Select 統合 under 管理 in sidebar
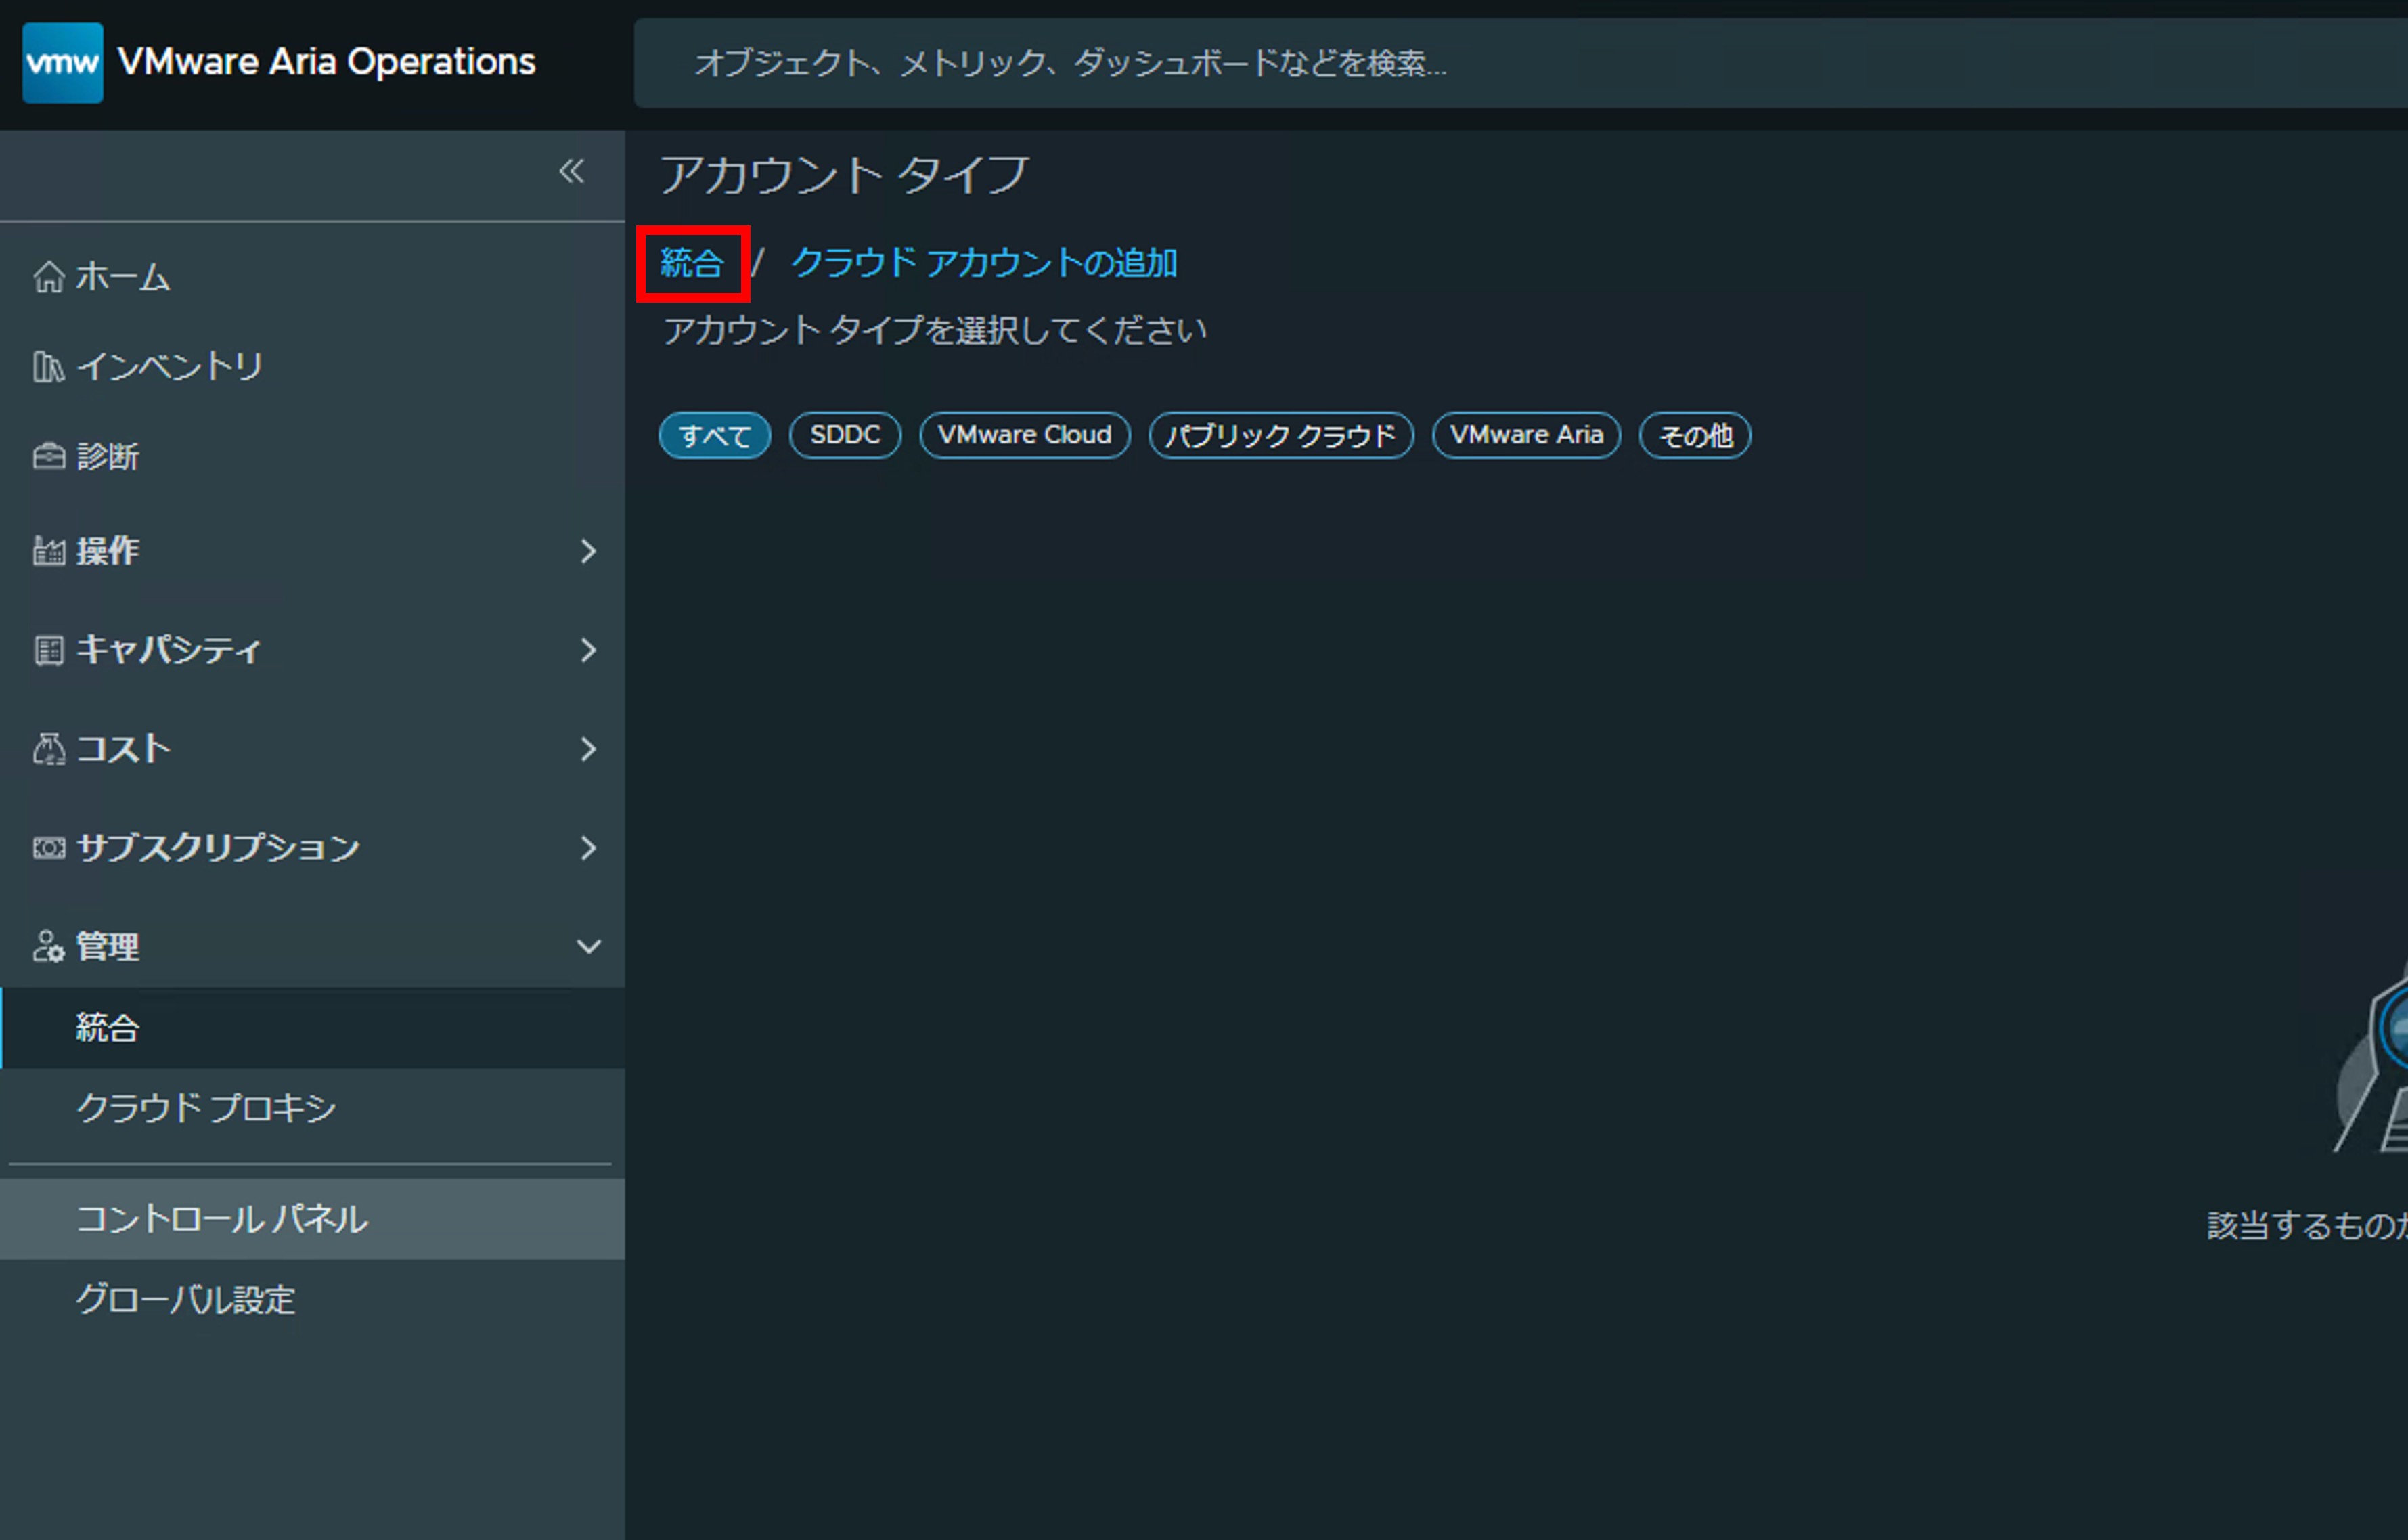Image resolution: width=2408 pixels, height=1540 pixels. 312,1028
